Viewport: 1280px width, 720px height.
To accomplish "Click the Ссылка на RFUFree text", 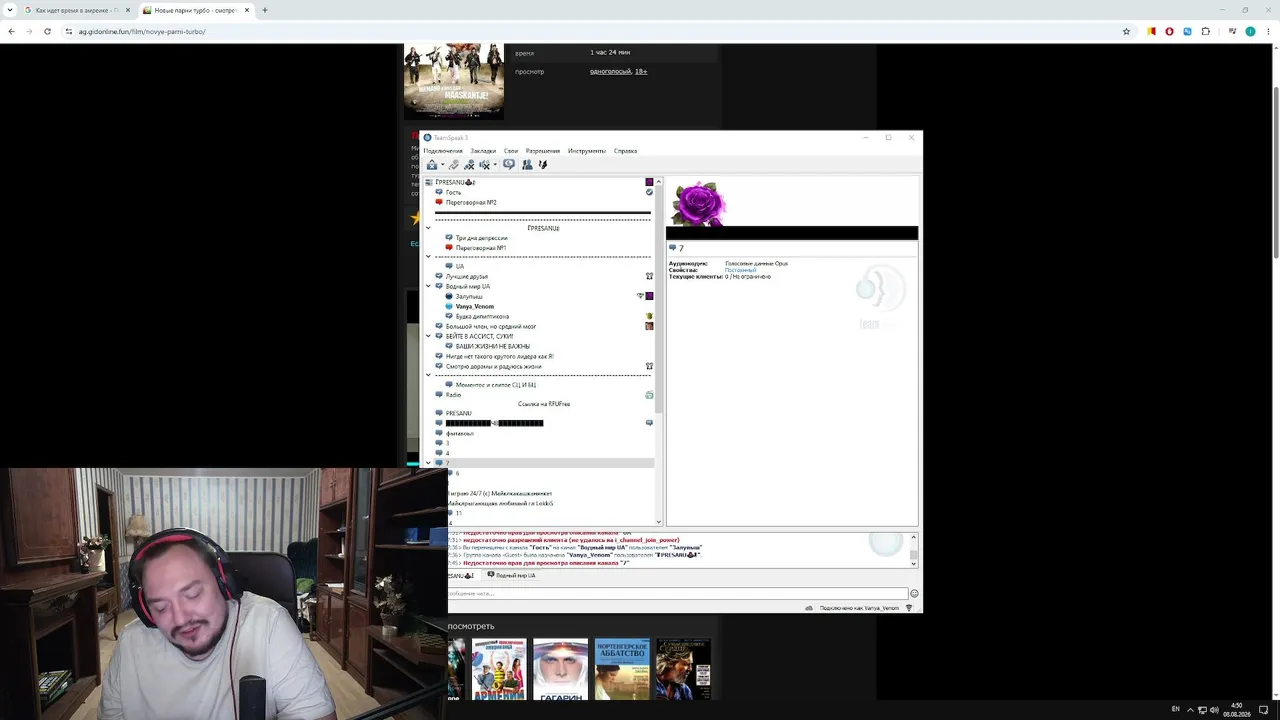I will point(544,404).
